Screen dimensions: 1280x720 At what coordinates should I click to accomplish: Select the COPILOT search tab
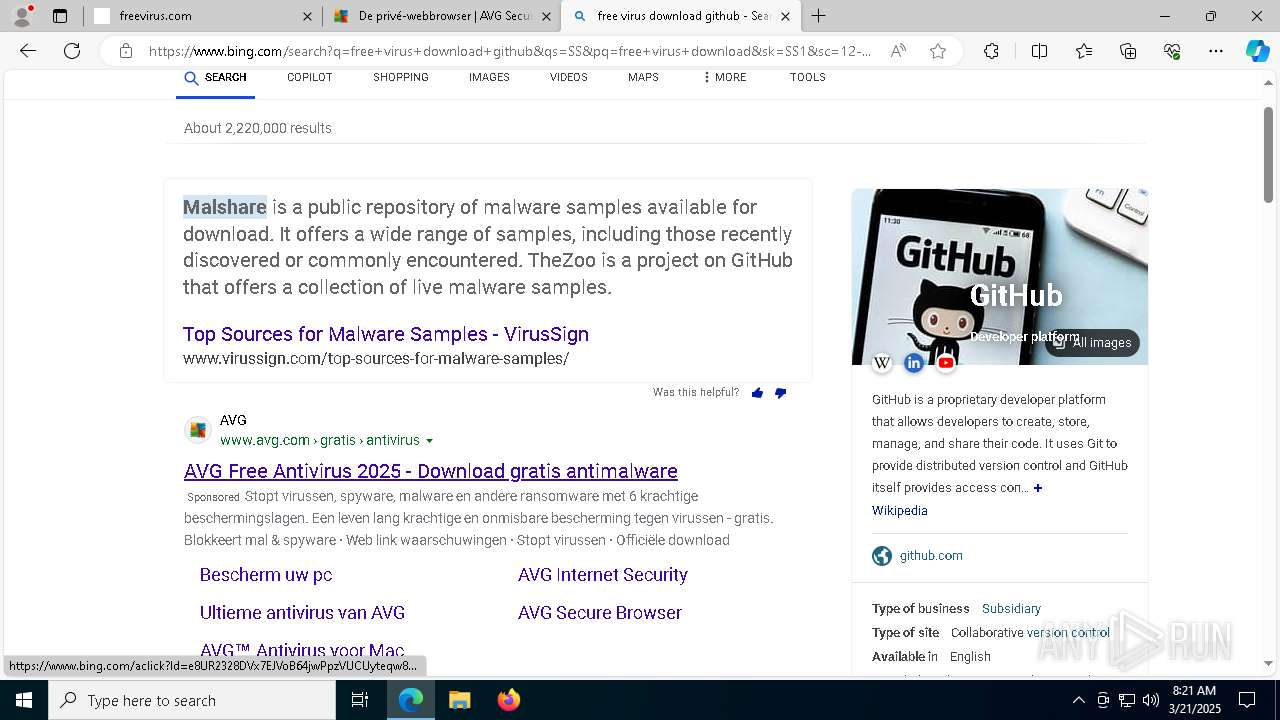(x=309, y=77)
